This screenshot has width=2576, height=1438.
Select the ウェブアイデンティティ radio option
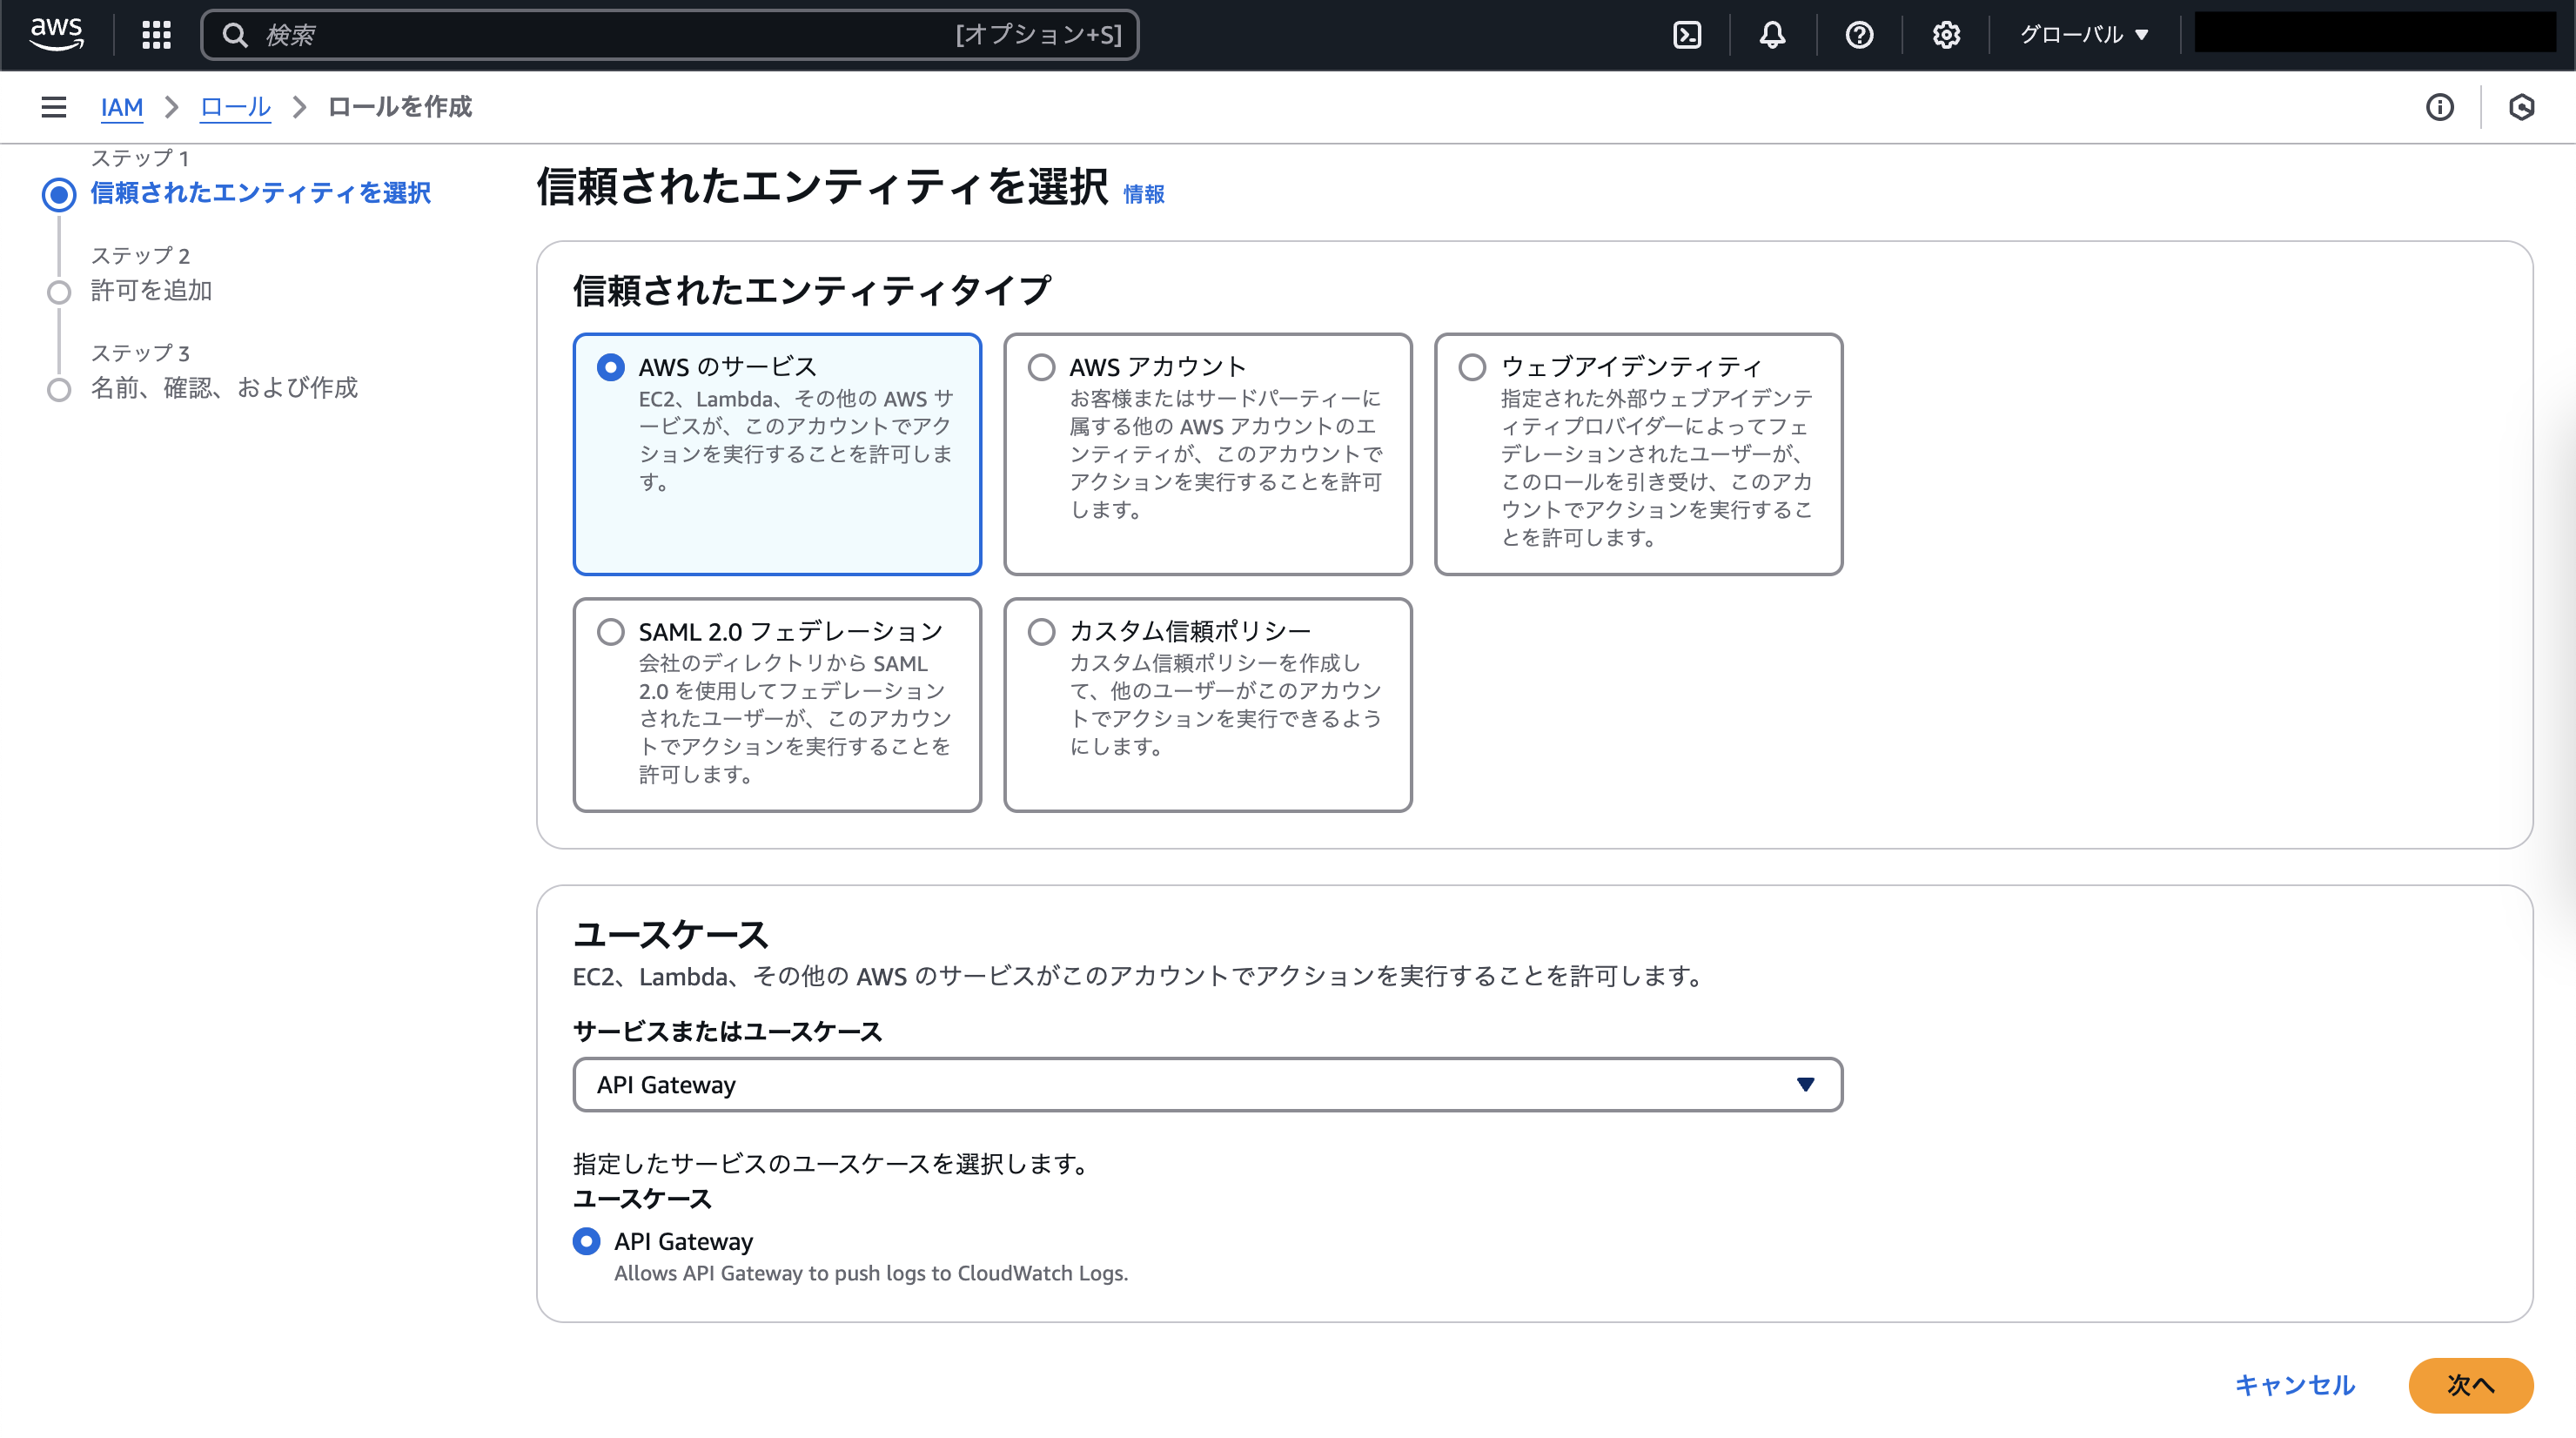(x=1472, y=367)
